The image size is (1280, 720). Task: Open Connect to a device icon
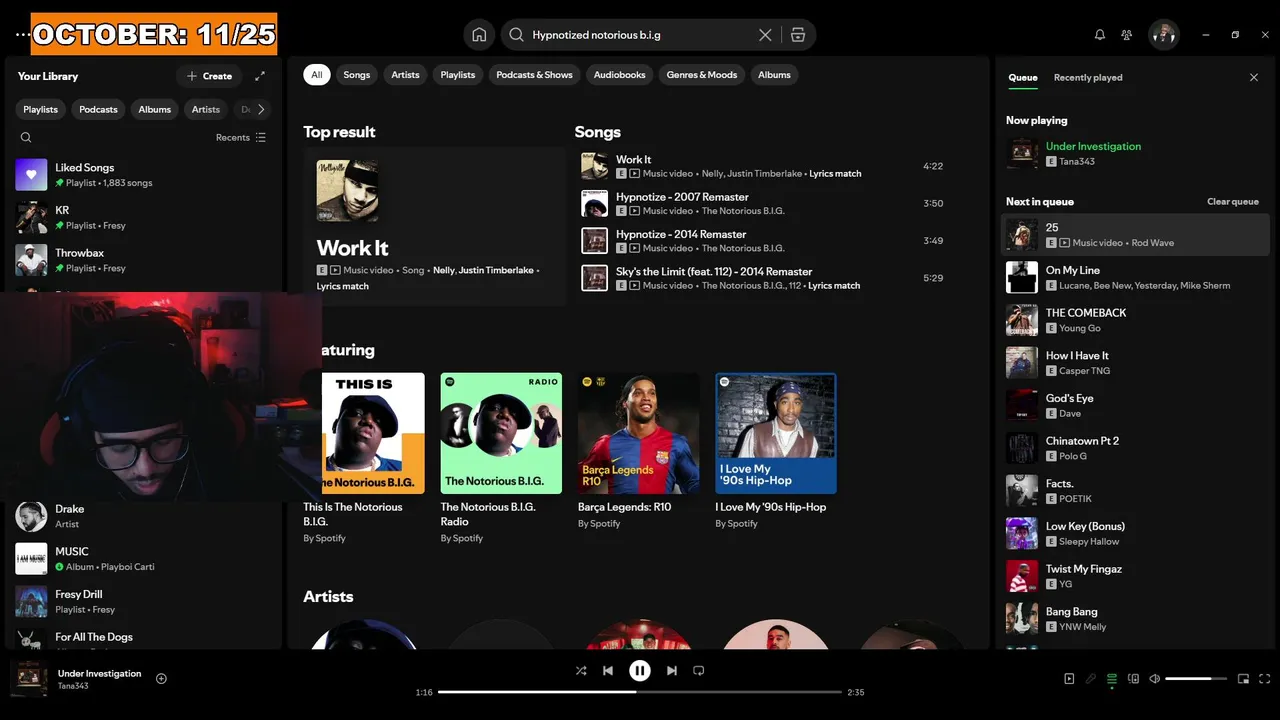(x=1133, y=679)
